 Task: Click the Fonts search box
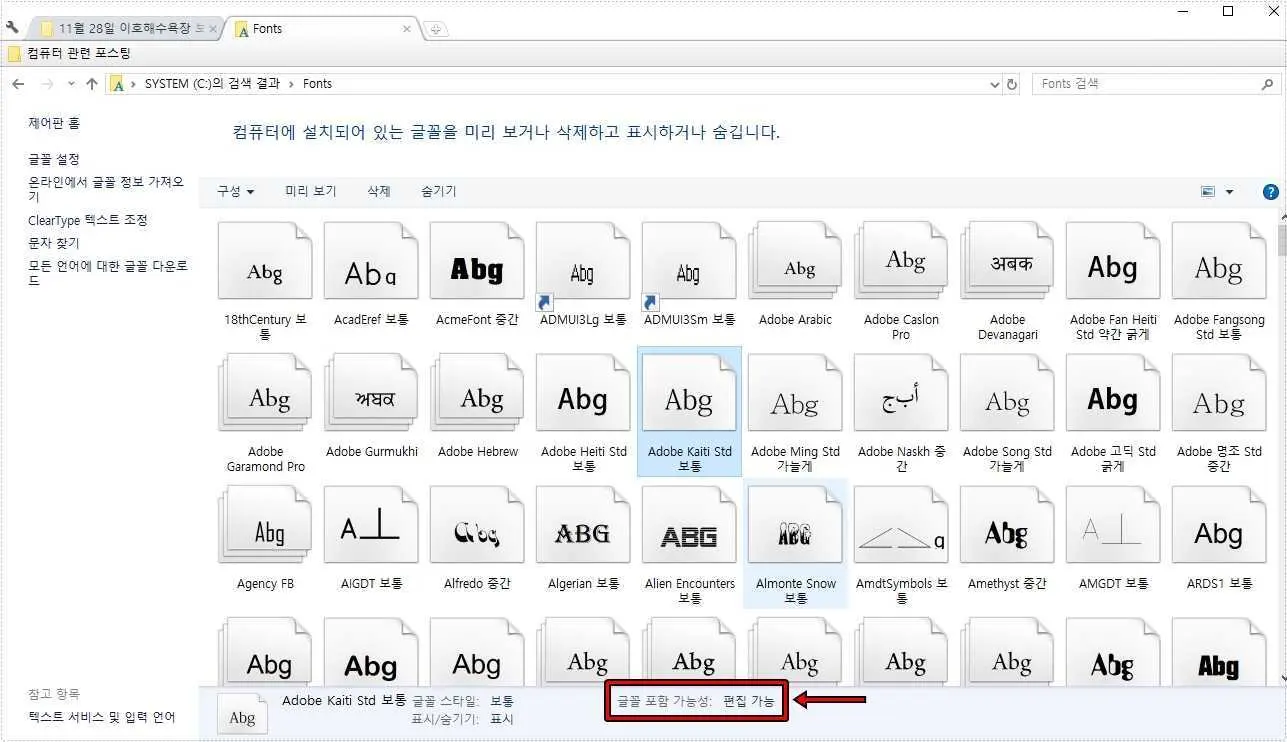coord(1158,84)
